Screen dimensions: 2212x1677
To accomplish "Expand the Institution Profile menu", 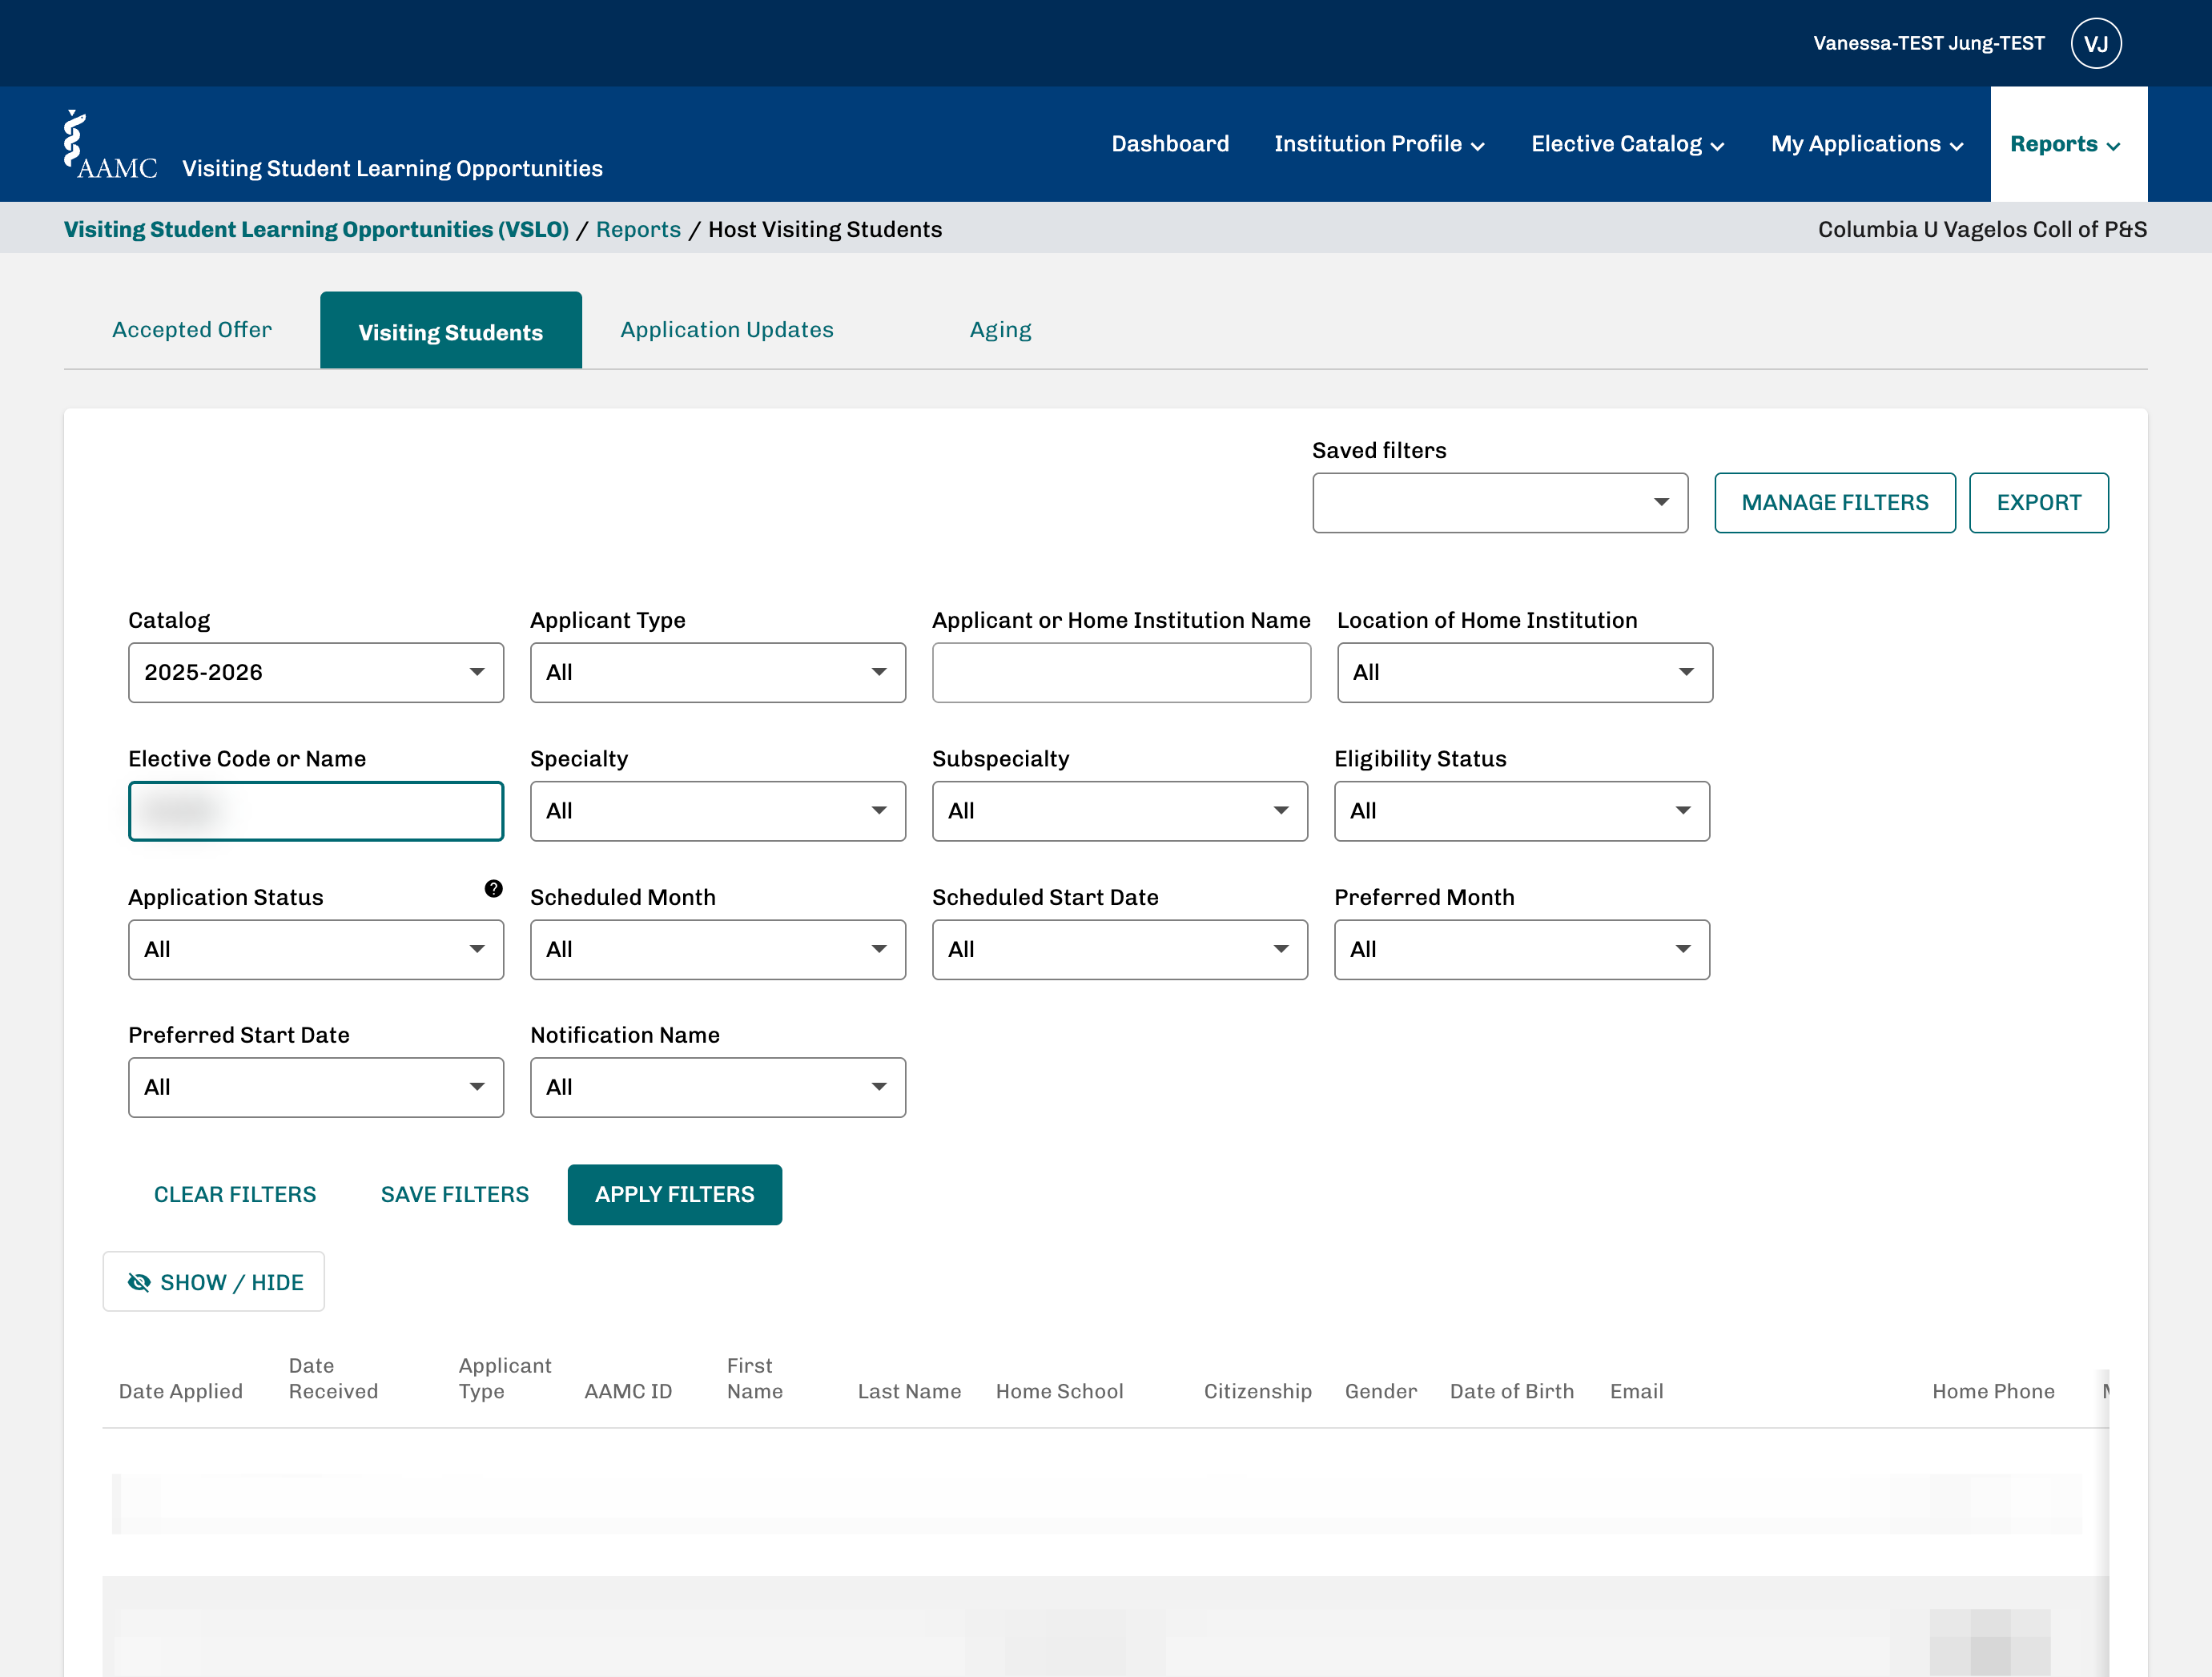I will (x=1379, y=144).
